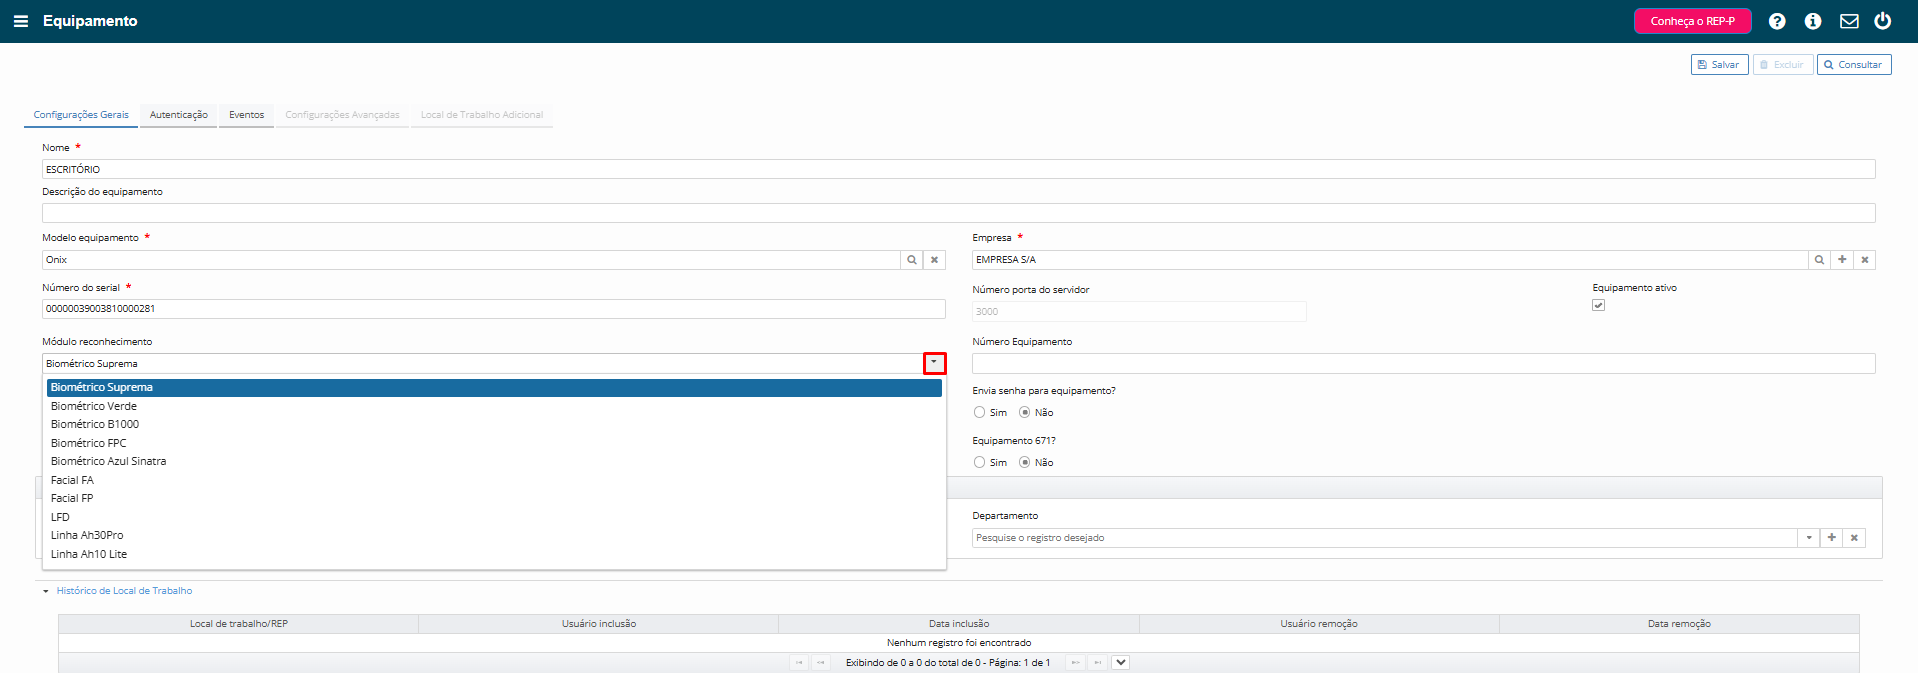This screenshot has height=673, width=1918.
Task: Add a new Departamento with plus icon
Action: click(x=1831, y=538)
